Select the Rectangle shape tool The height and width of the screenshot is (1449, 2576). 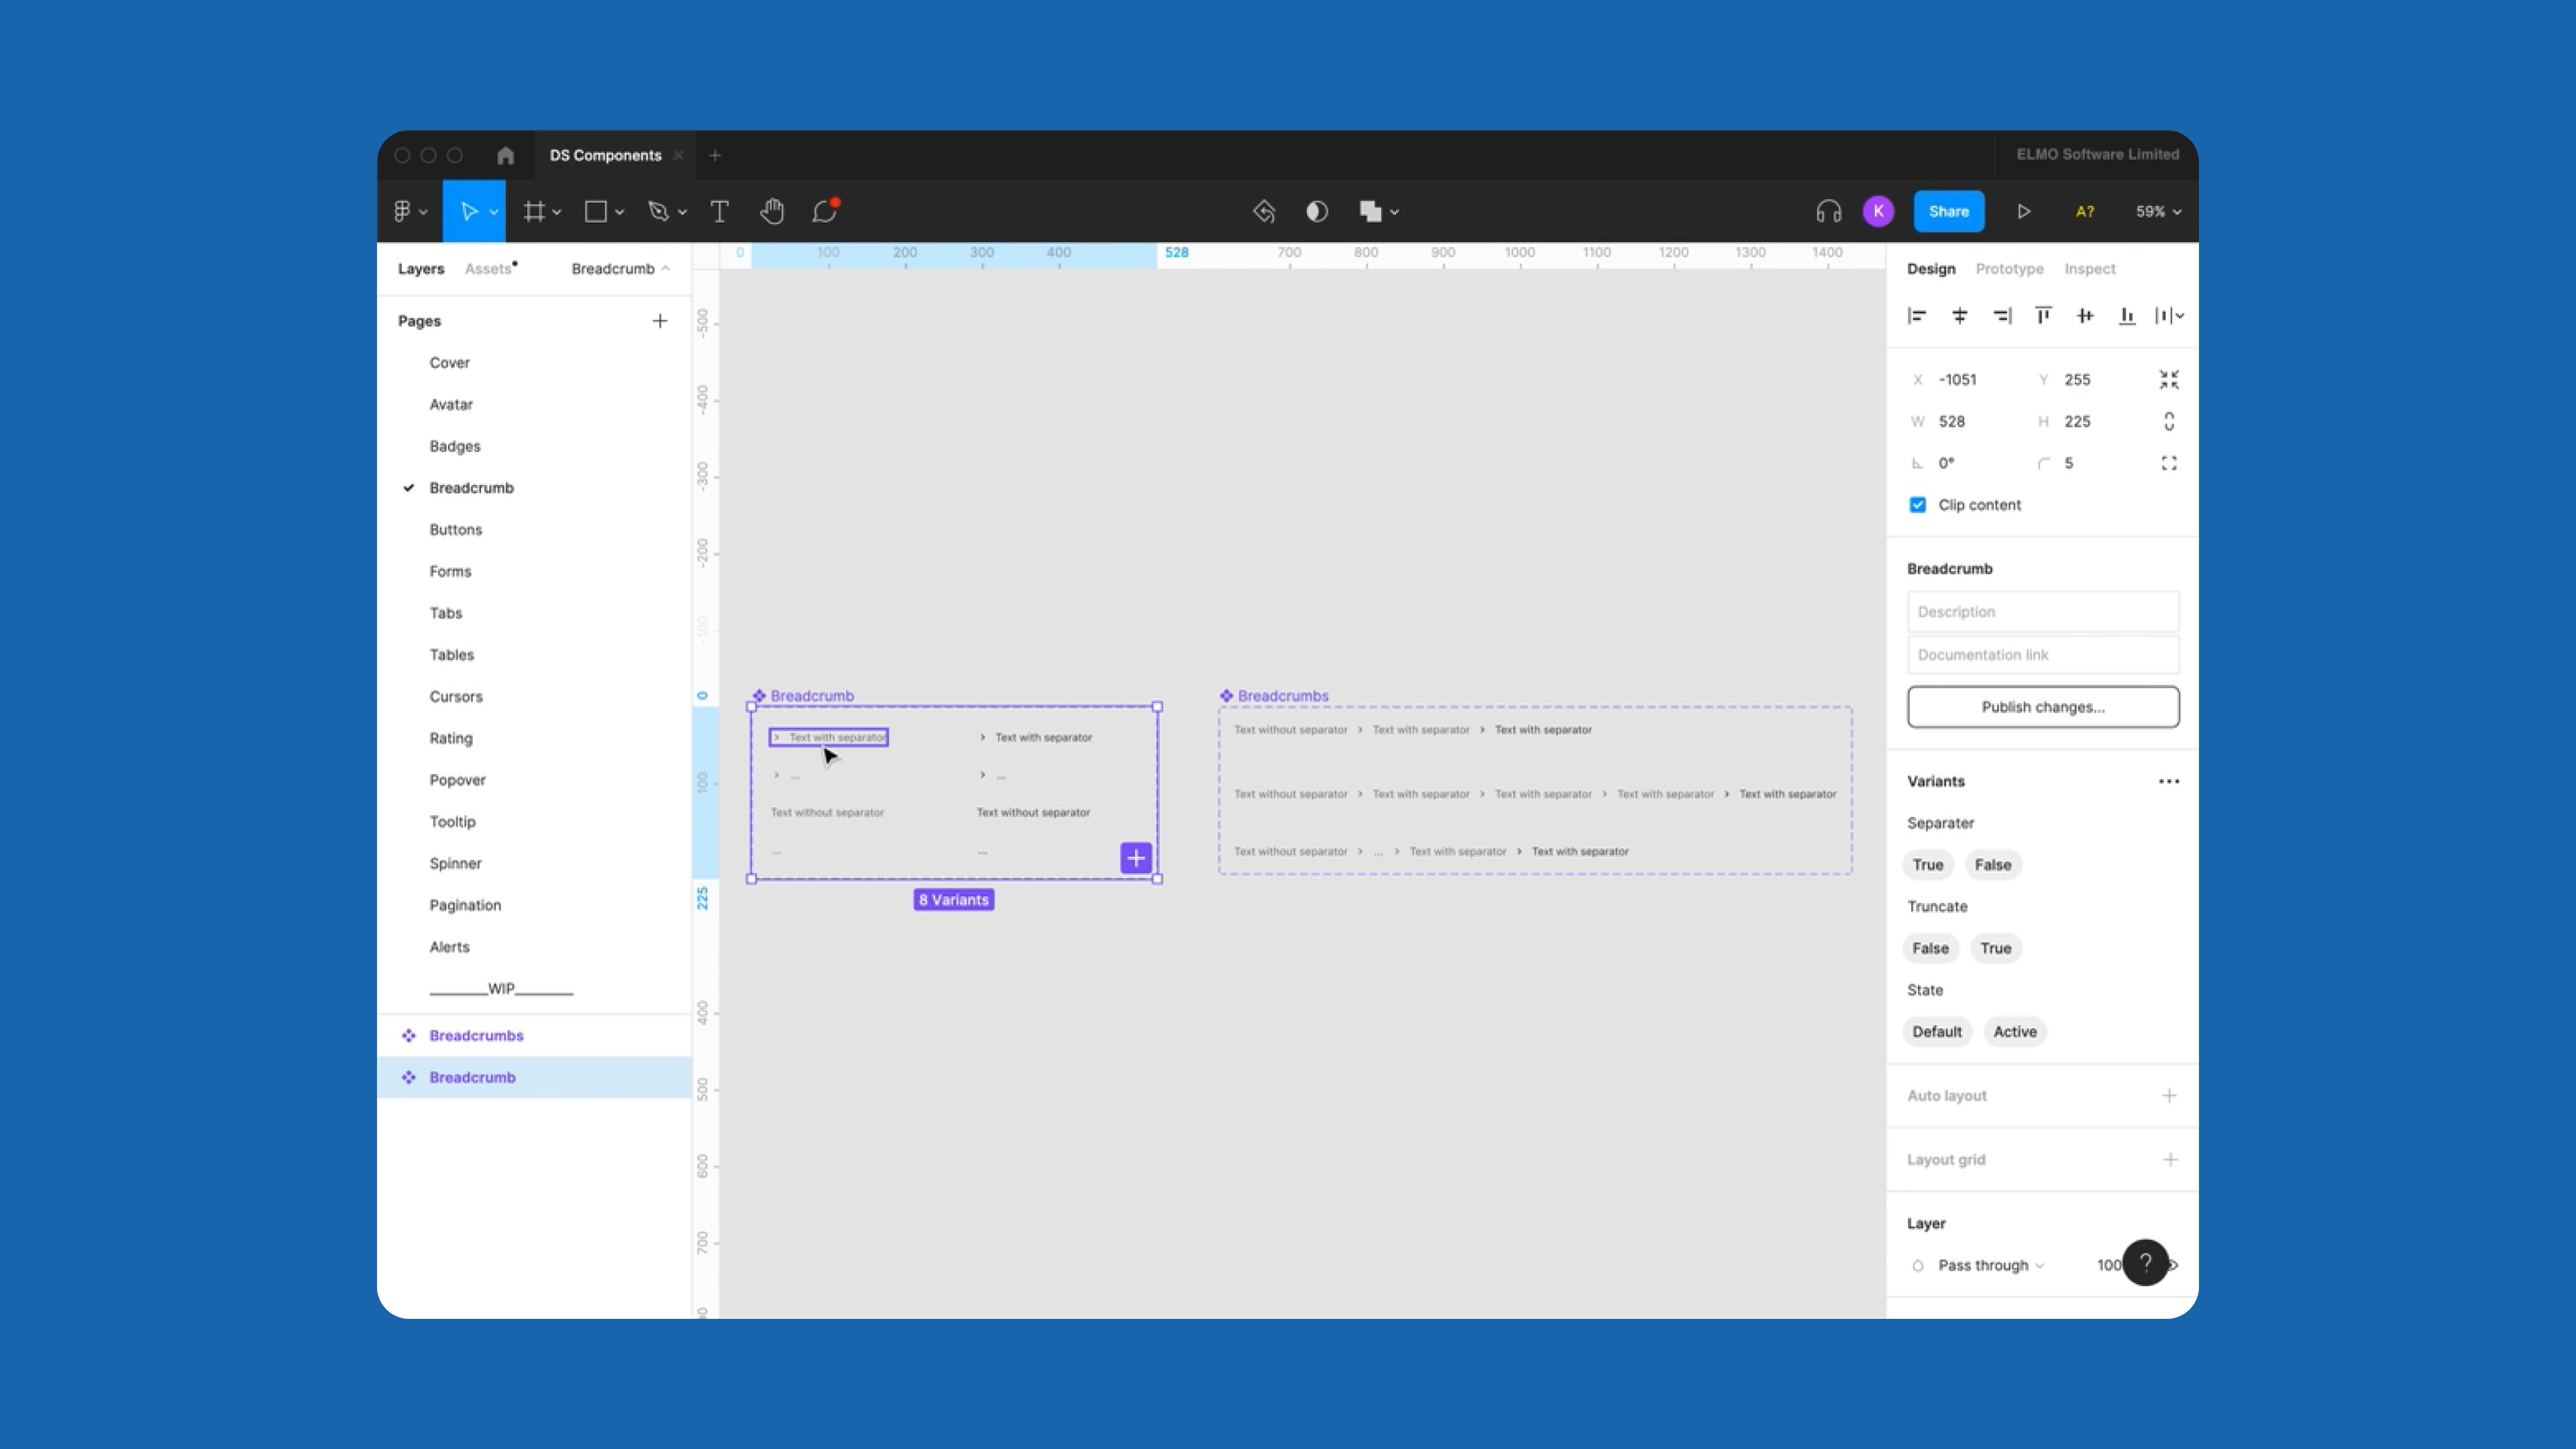(x=596, y=211)
